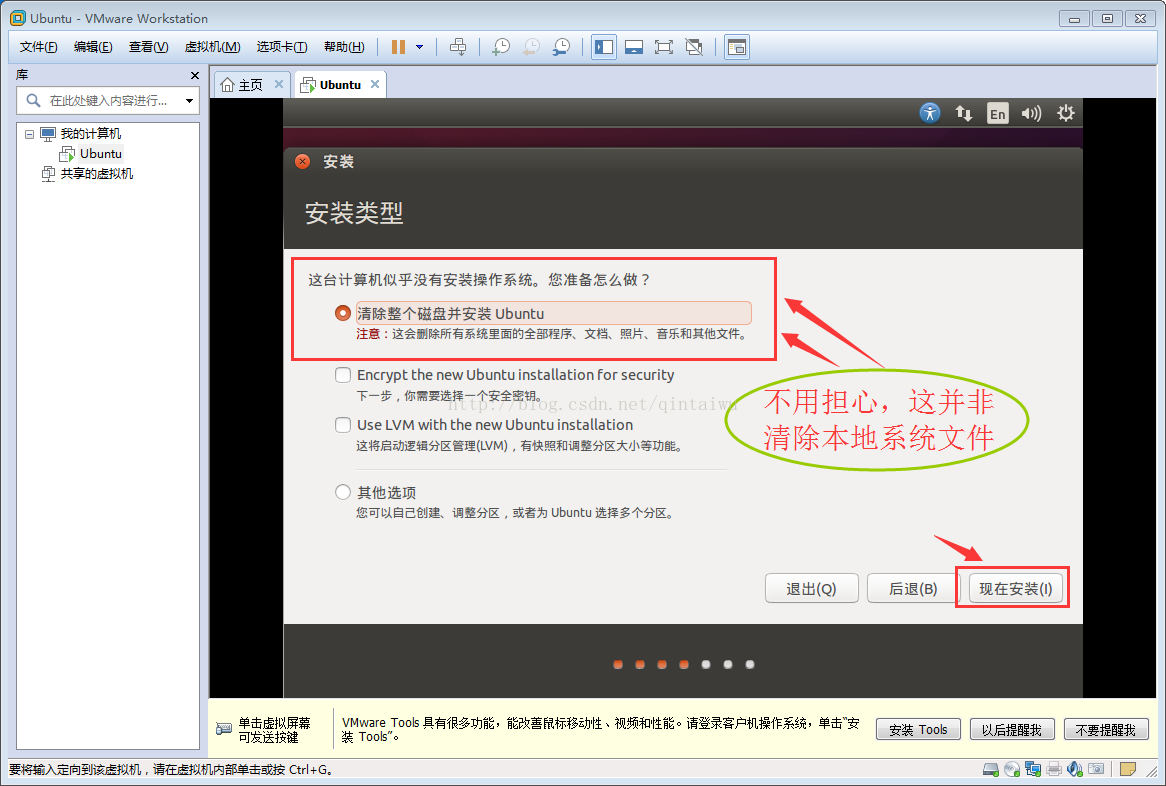Viewport: 1166px width, 786px height.
Task: Click the hard disk status bar icon
Action: (x=991, y=769)
